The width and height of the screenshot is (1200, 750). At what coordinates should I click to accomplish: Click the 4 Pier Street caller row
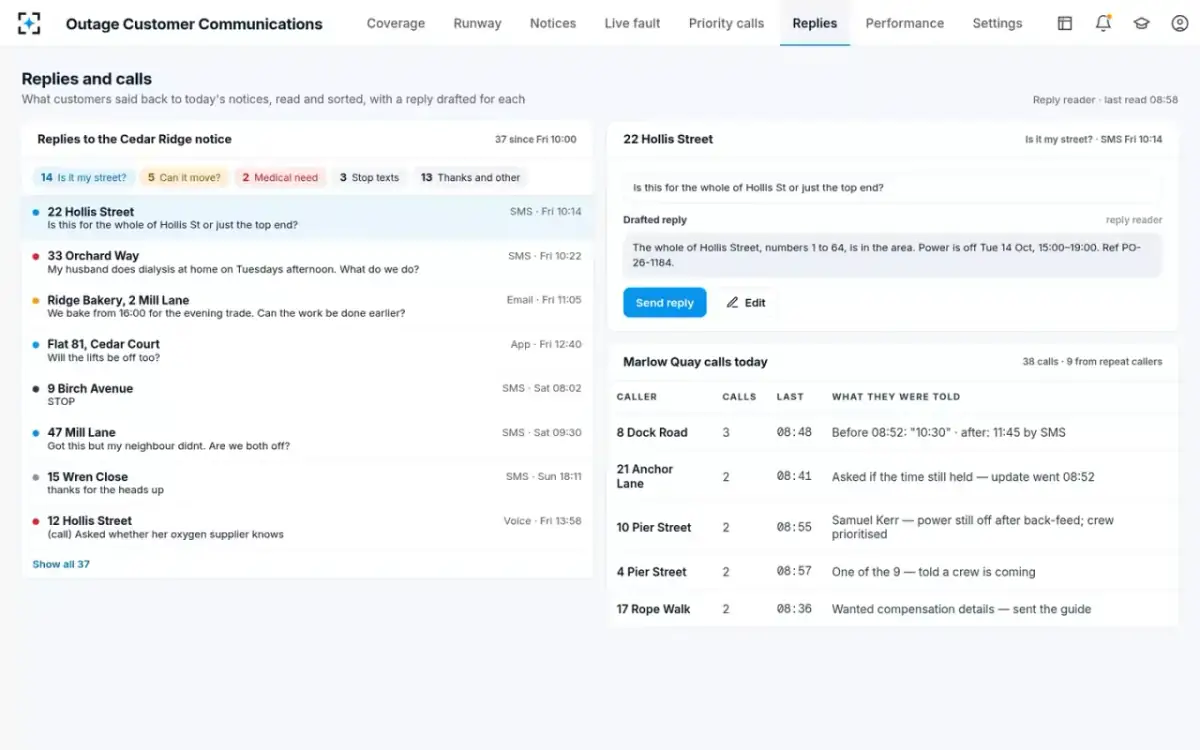click(x=892, y=572)
